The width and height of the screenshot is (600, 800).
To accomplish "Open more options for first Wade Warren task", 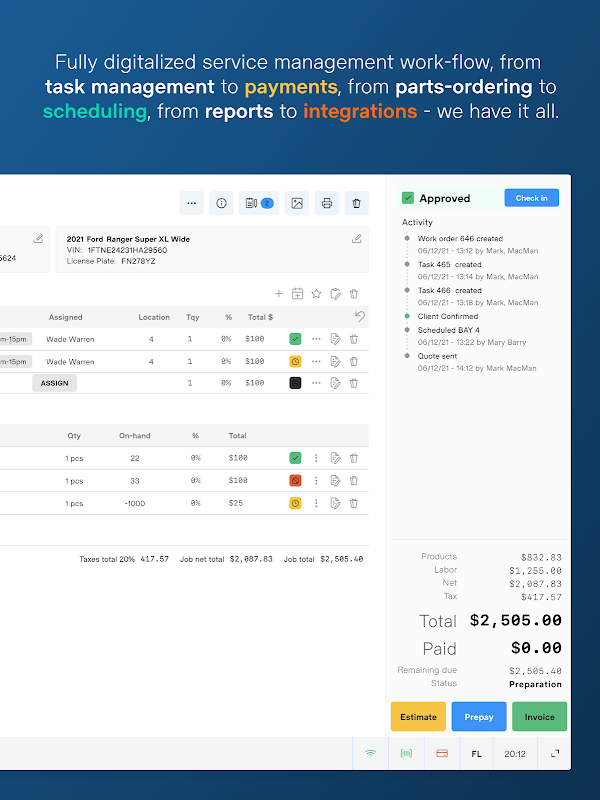I will pyautogui.click(x=316, y=339).
